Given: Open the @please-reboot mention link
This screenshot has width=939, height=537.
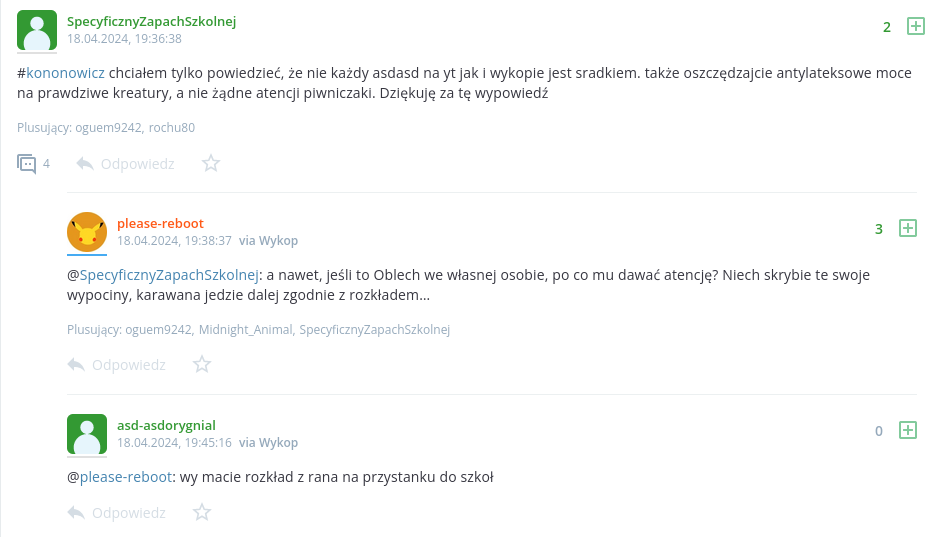Looking at the screenshot, I should coord(125,477).
